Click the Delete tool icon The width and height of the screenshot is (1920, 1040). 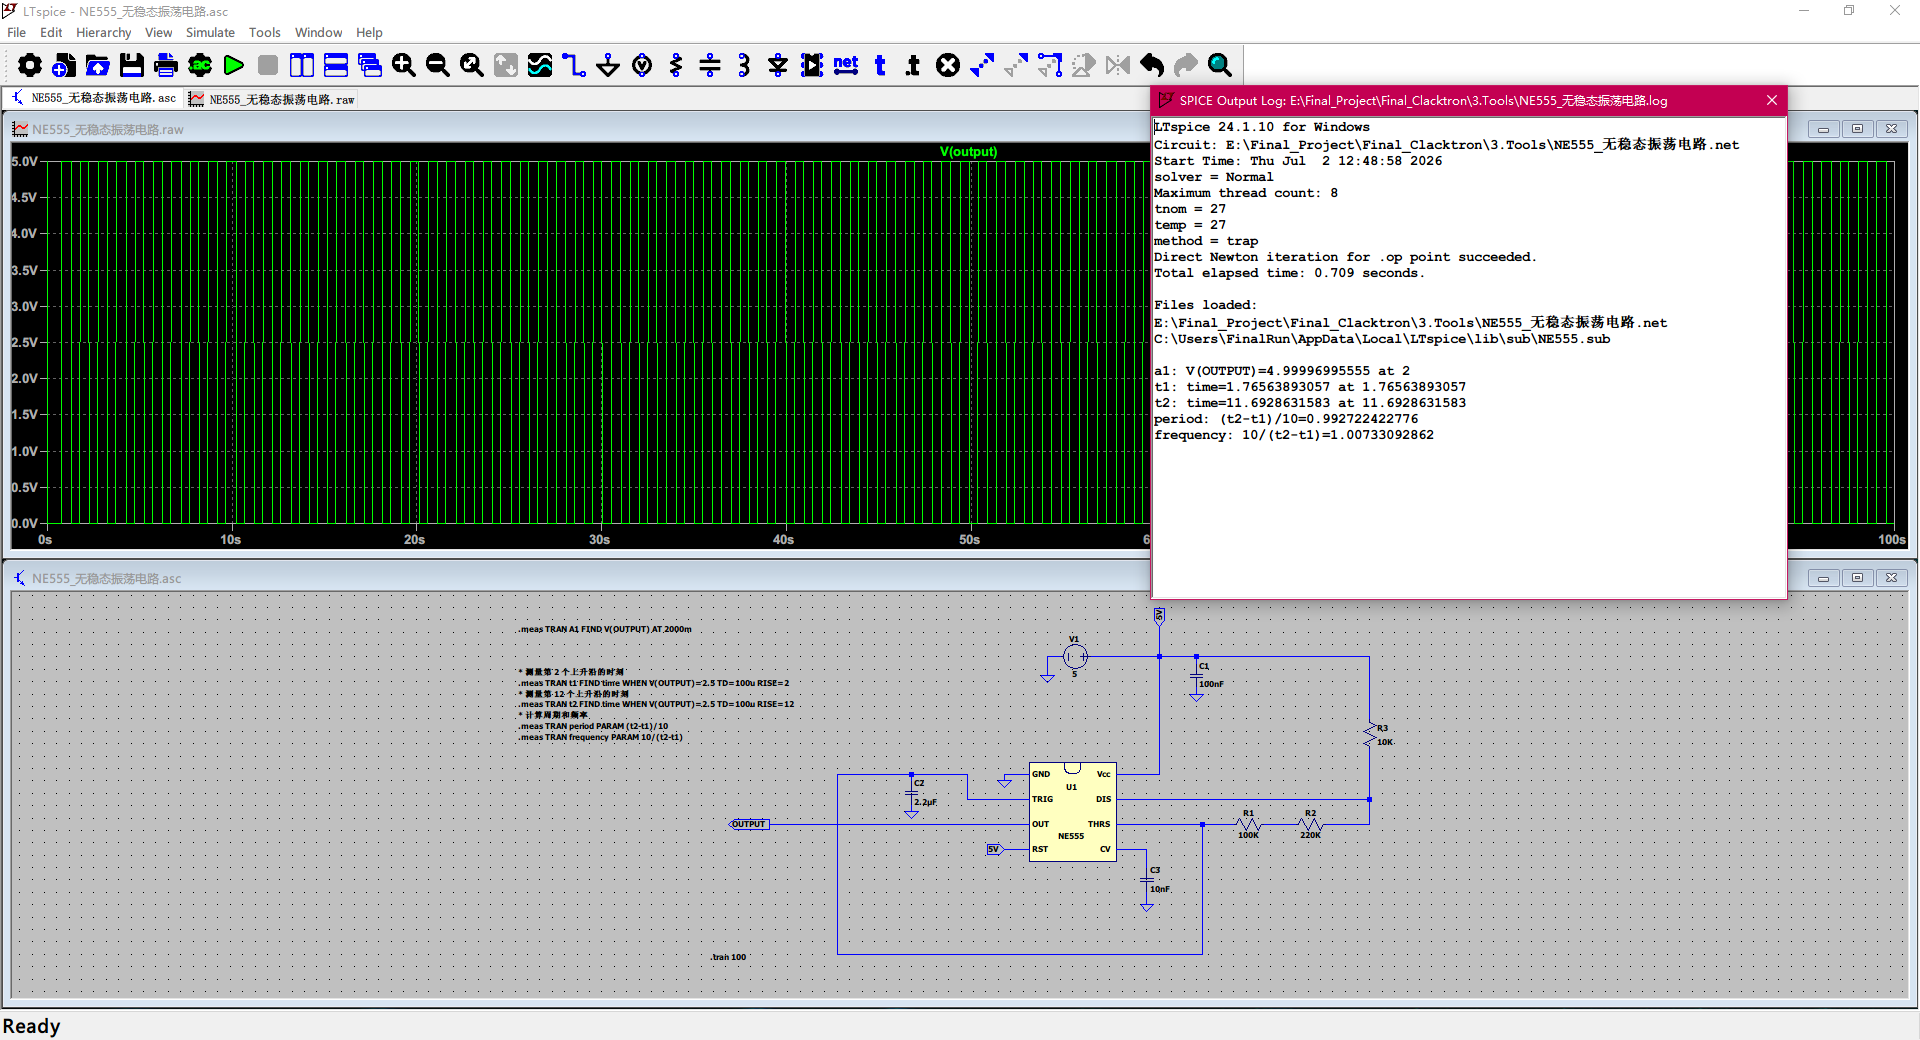click(x=948, y=66)
